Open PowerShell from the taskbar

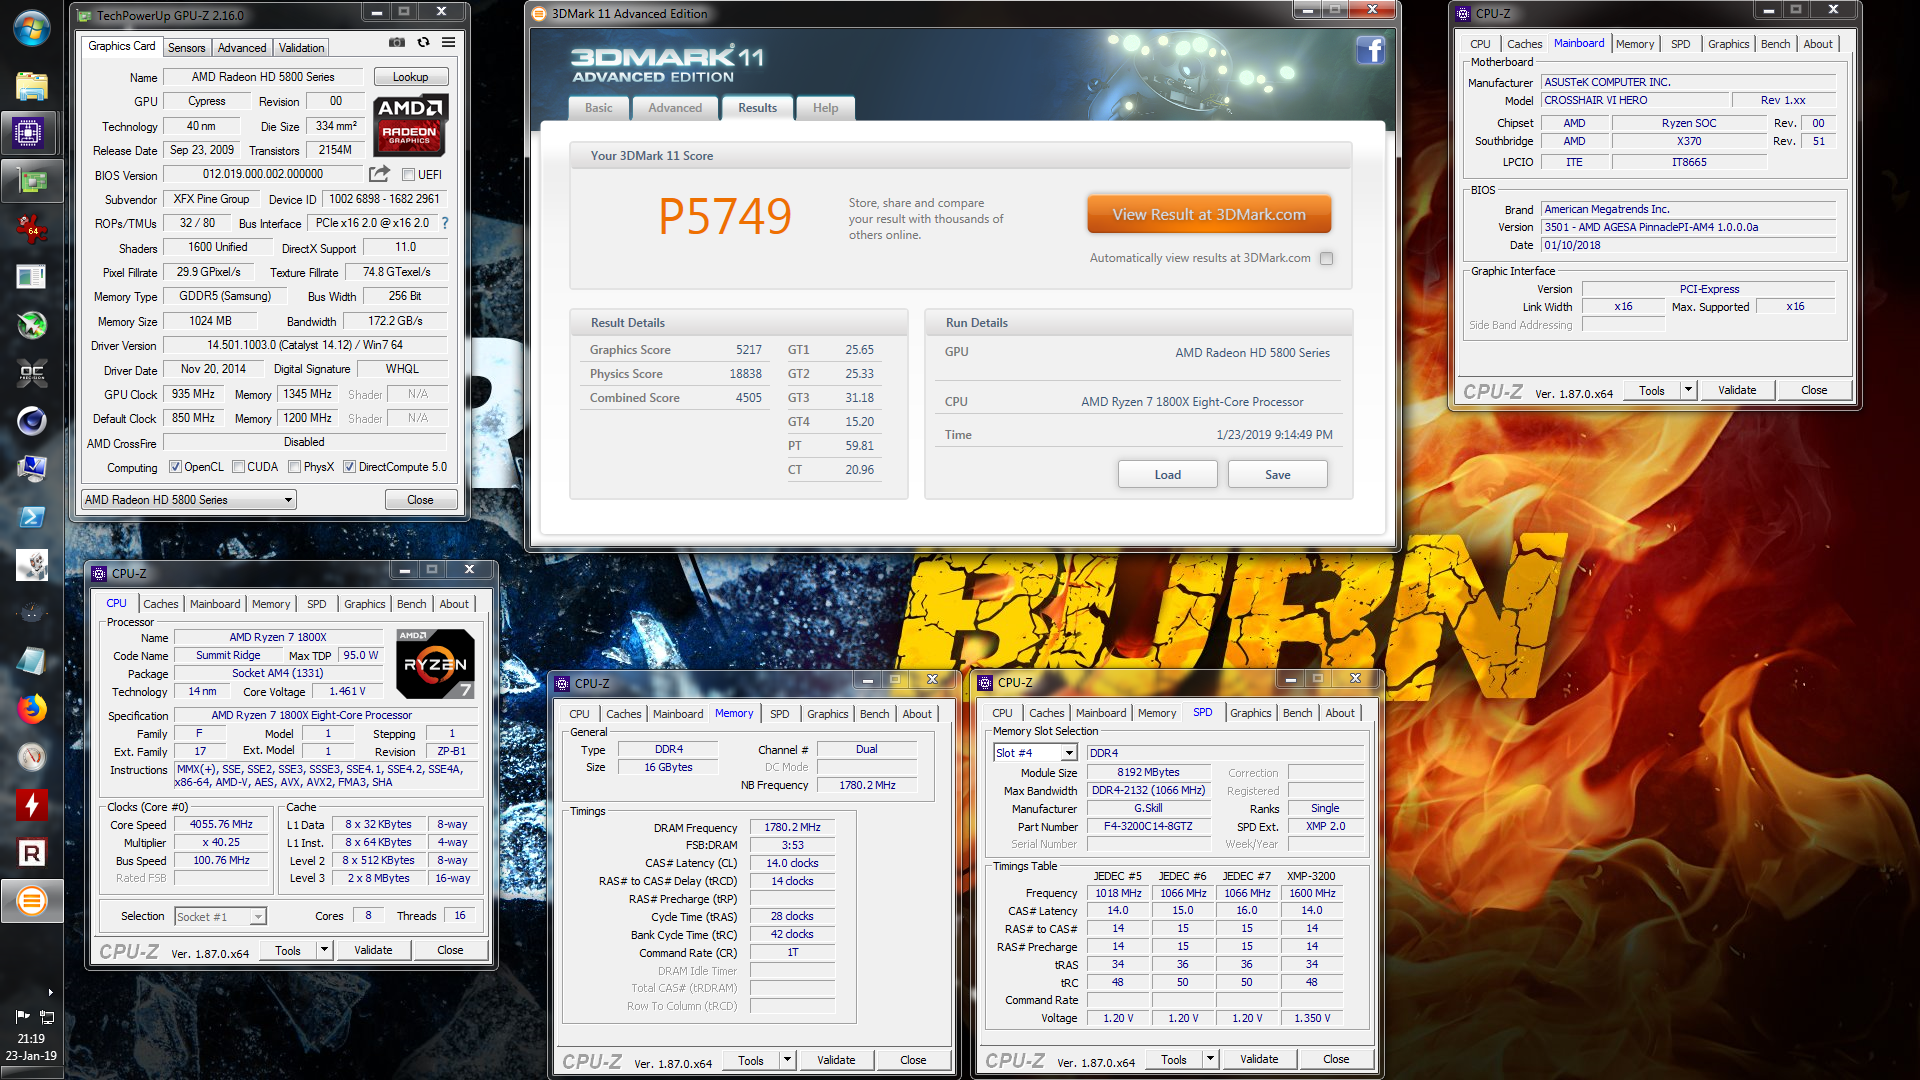31,517
